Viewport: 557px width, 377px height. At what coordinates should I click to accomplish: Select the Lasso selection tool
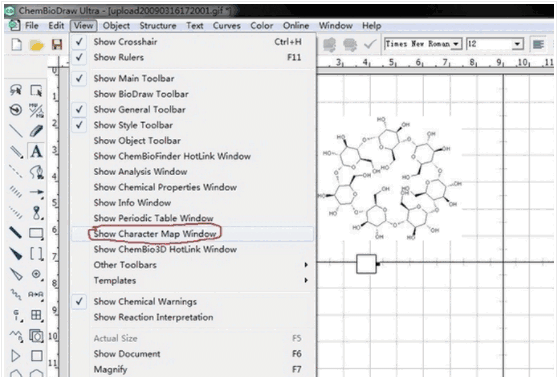(x=16, y=90)
